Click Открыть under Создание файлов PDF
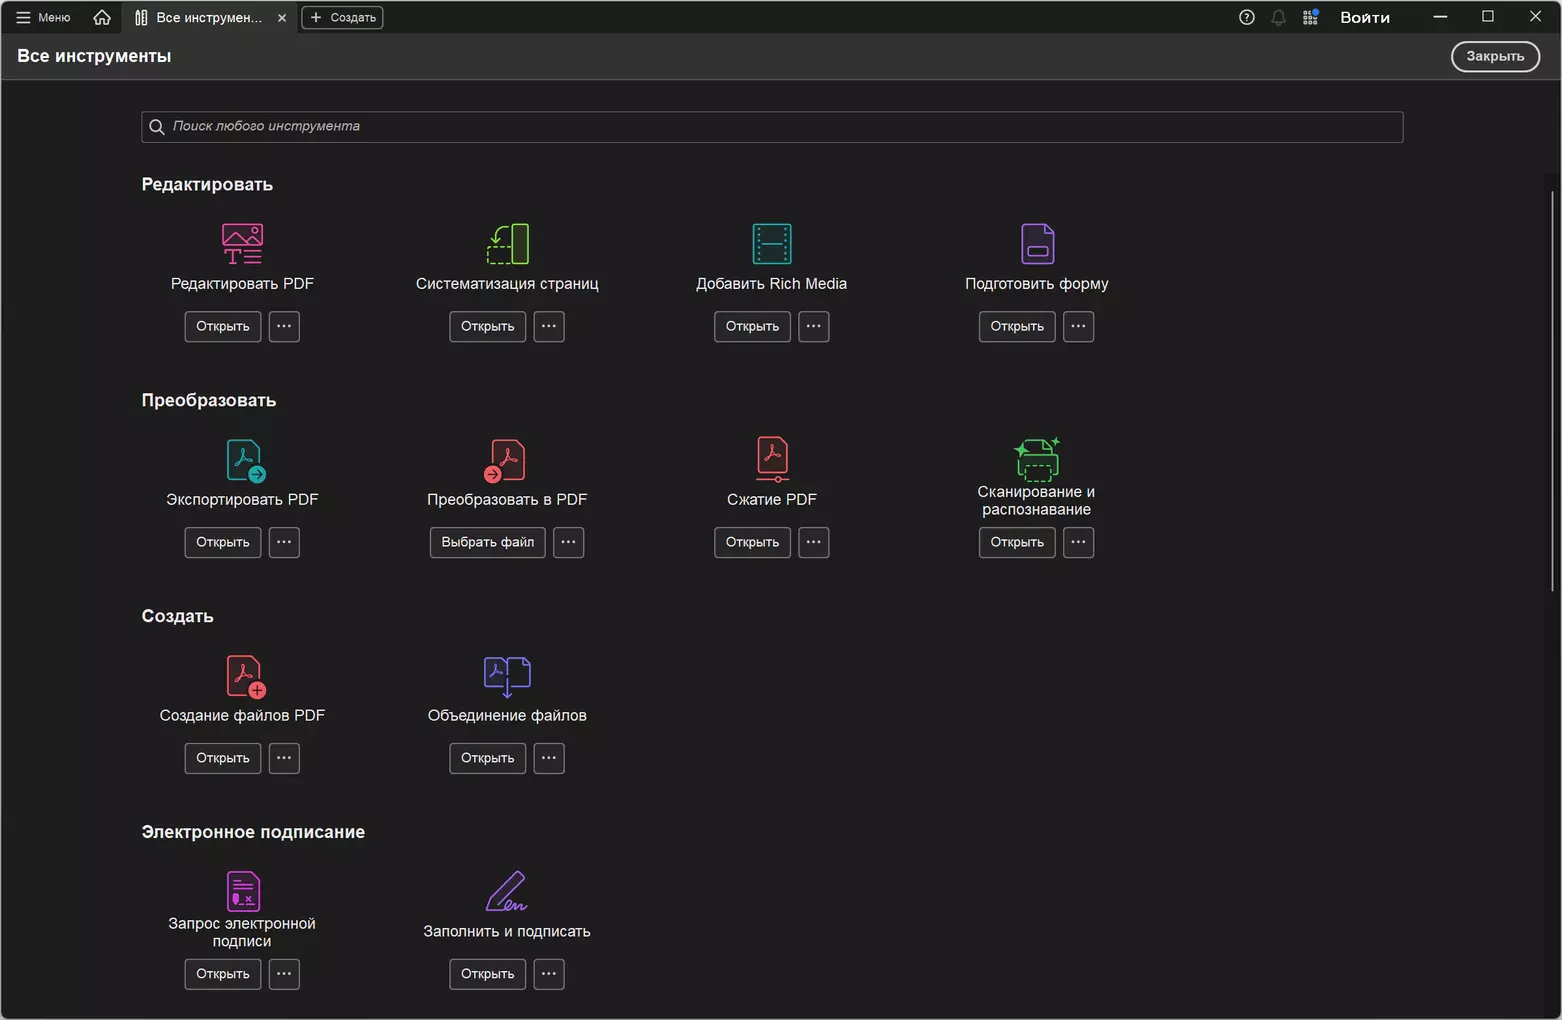This screenshot has height=1020, width=1562. 223,758
